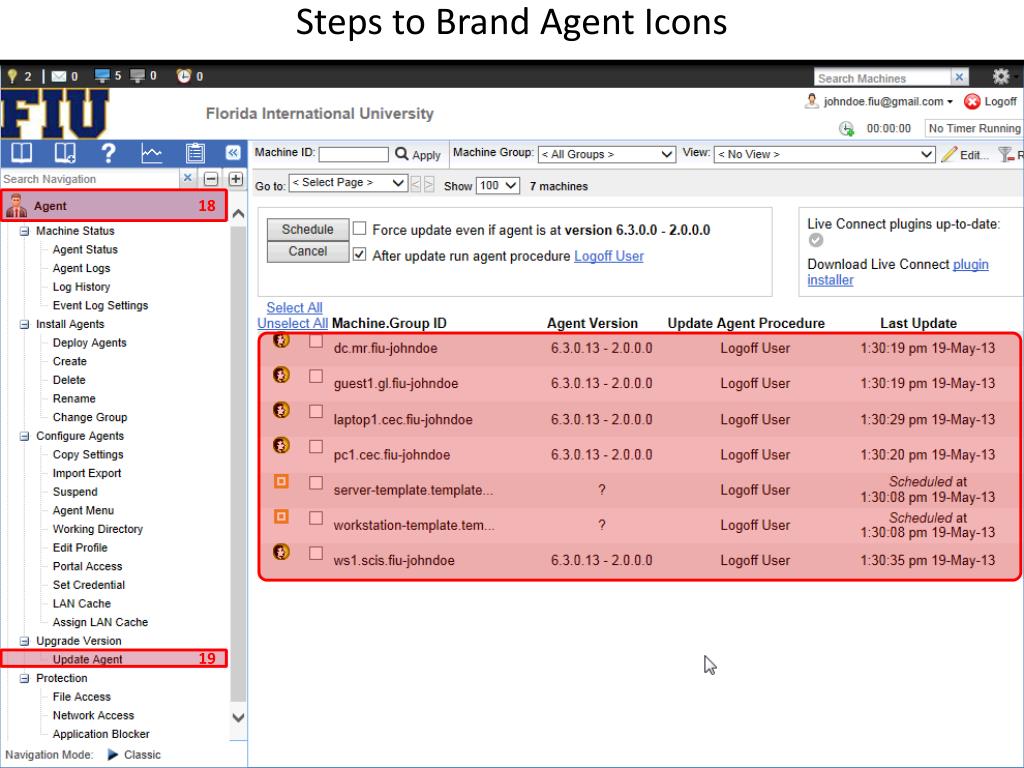
Task: Open the Agent module in navigation
Action: coord(114,206)
